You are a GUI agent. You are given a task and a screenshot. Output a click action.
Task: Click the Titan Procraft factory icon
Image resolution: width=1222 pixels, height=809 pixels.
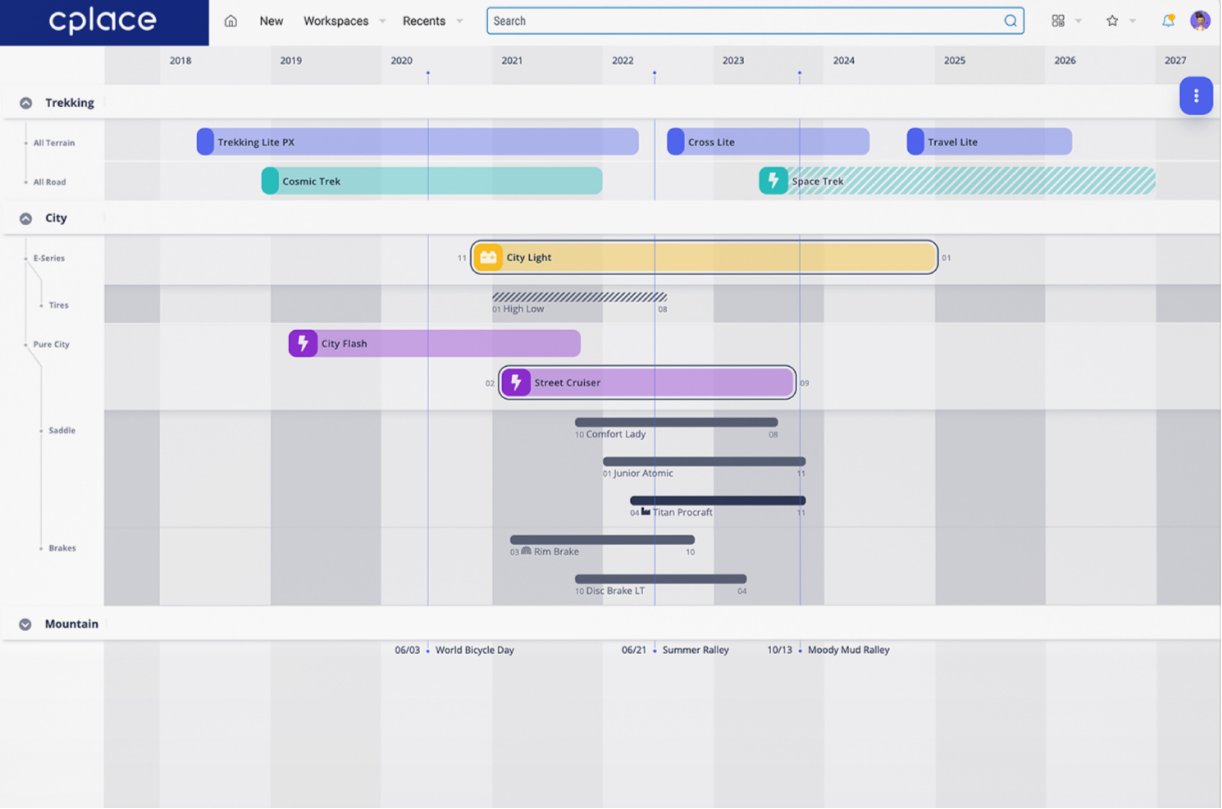646,512
